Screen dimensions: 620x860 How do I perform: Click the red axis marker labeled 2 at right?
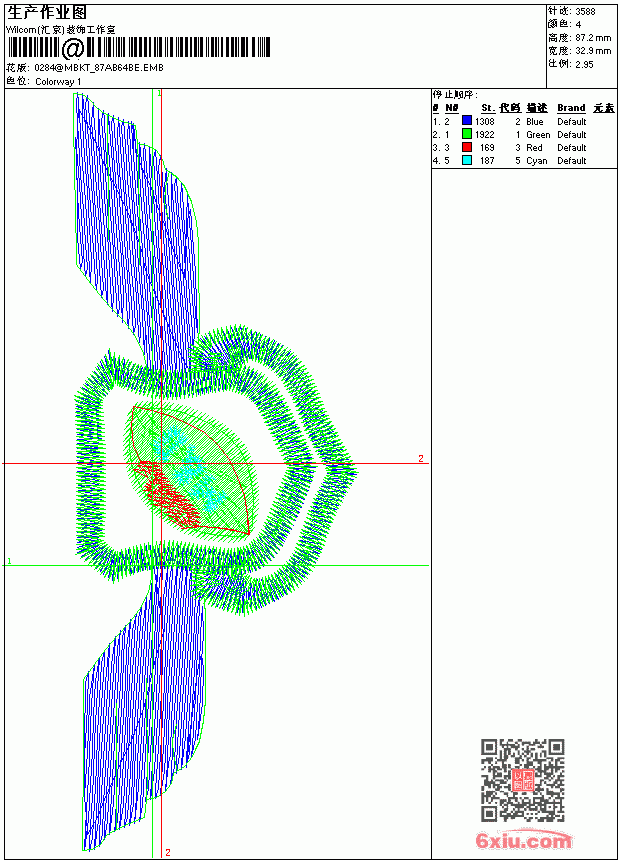click(421, 459)
